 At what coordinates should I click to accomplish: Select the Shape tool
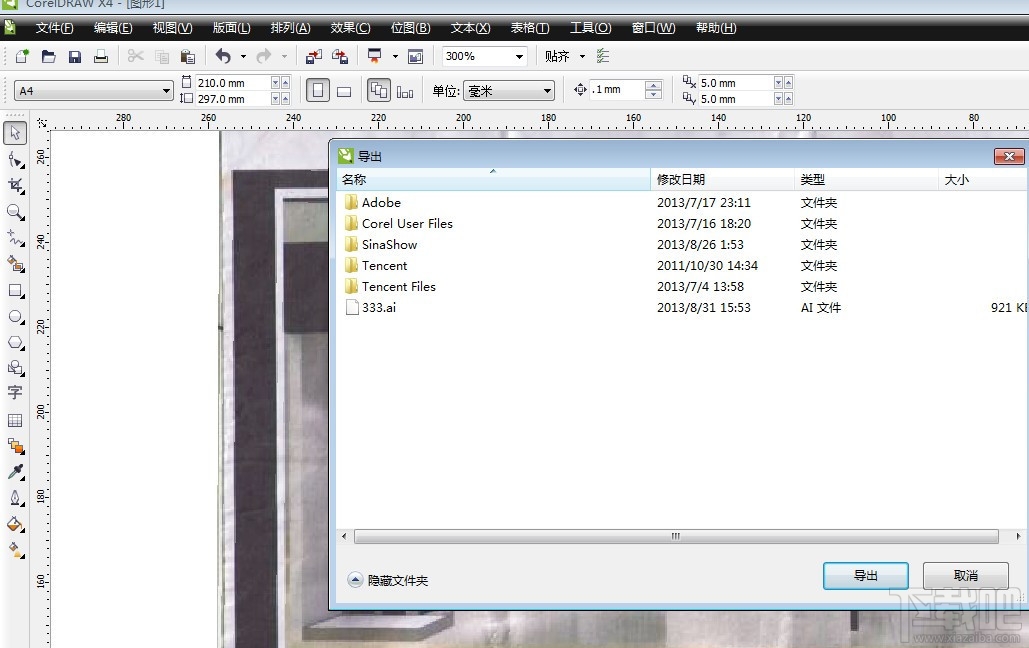pyautogui.click(x=14, y=158)
